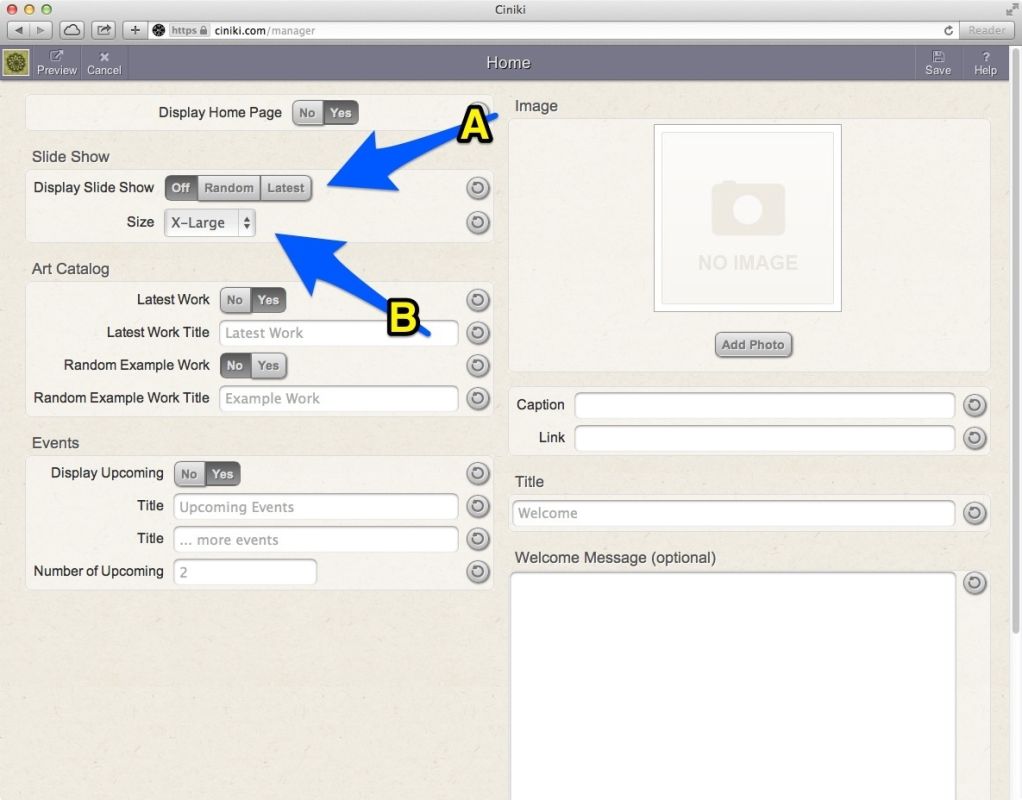
Task: Reset the image Link field
Action: [974, 437]
